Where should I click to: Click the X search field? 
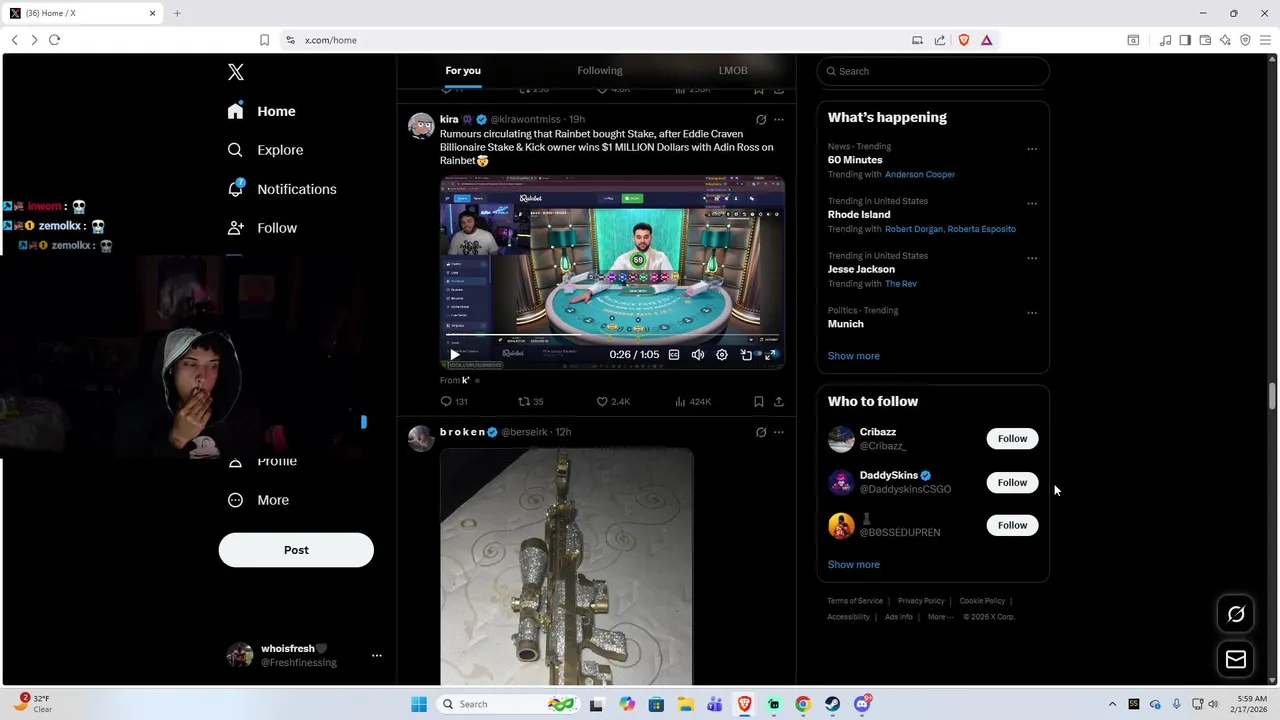pos(933,71)
